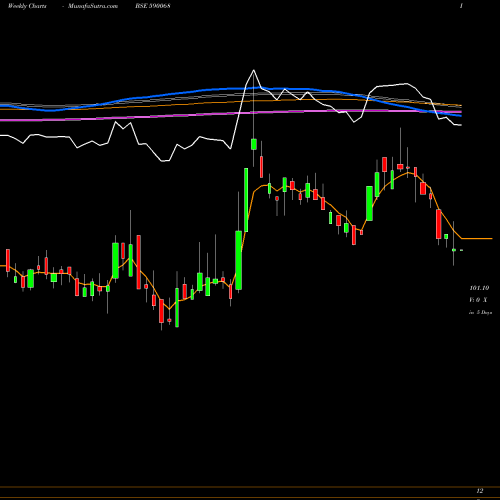Image resolution: width=500 pixels, height=500 pixels.
Task: Click the "V: 0 X" volume text
Action: pos(478,300)
